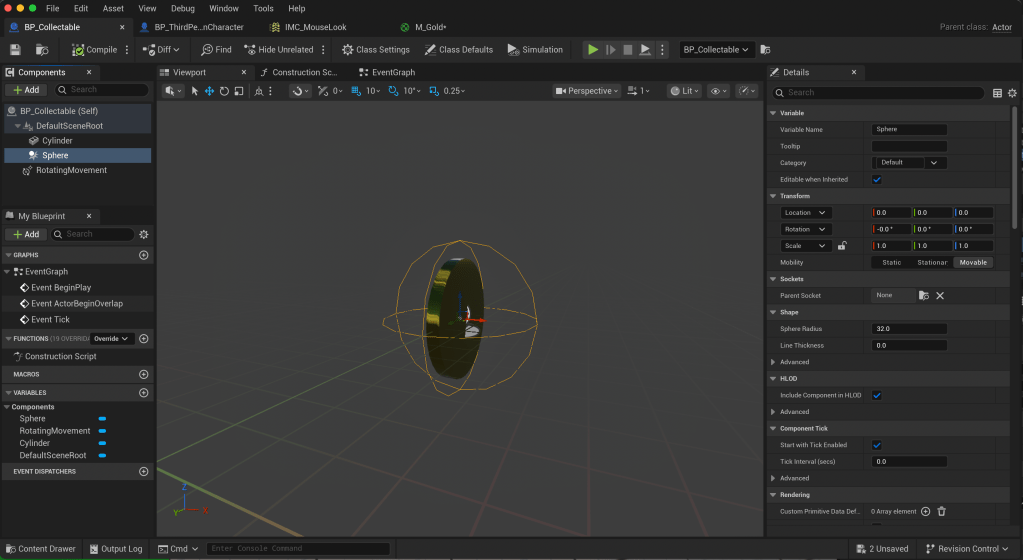The height and width of the screenshot is (560, 1023).
Task: Collapse the Transform section
Action: click(773, 196)
